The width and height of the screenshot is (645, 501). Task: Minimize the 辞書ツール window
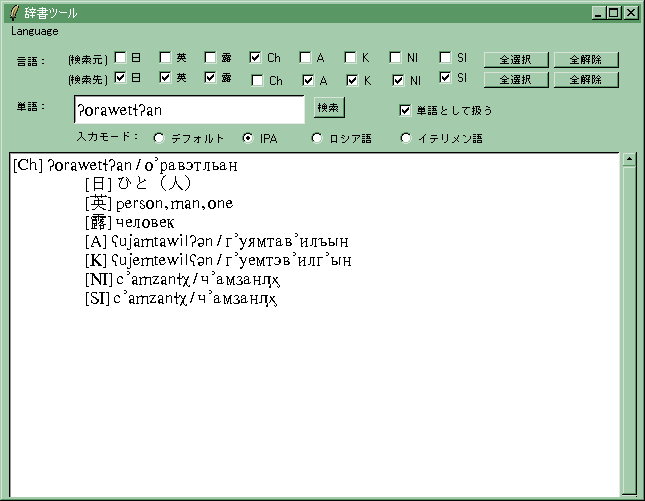pyautogui.click(x=599, y=13)
